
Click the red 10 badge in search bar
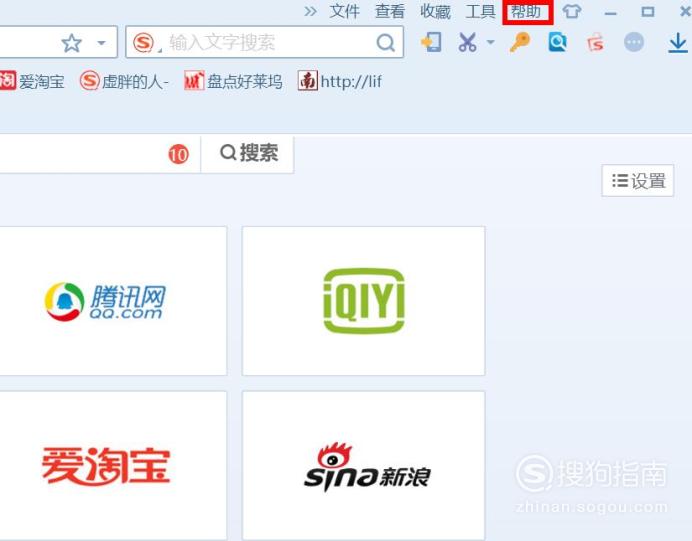[178, 154]
